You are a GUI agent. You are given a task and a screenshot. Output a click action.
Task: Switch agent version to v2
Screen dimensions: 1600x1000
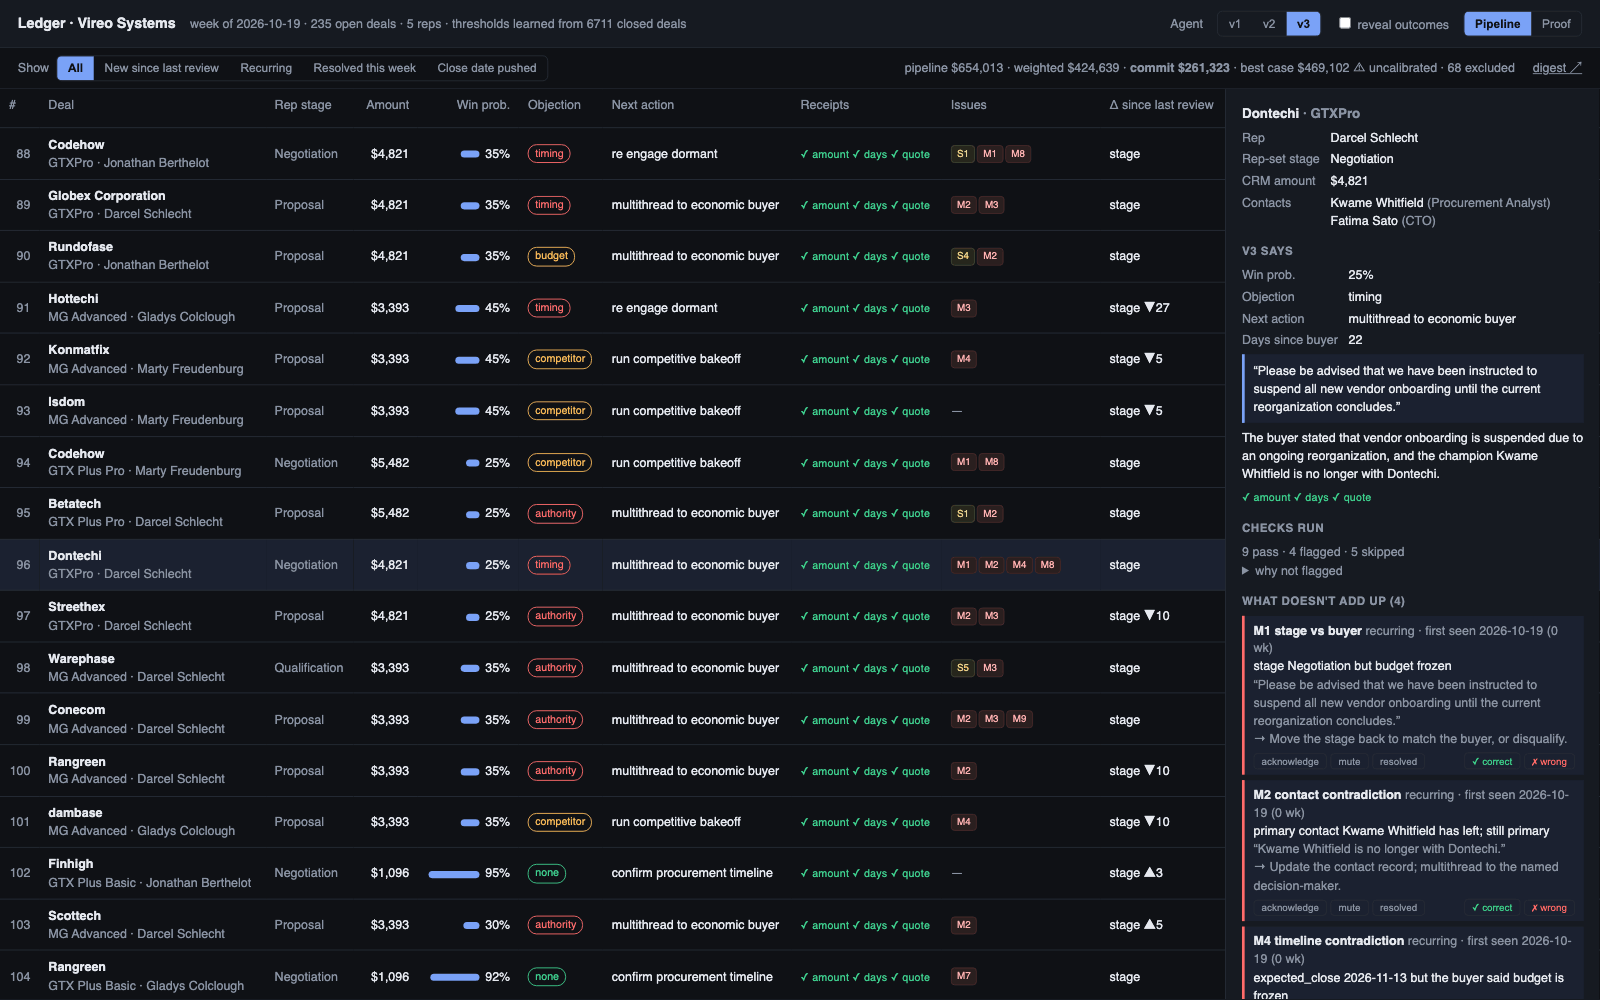pos(1269,24)
